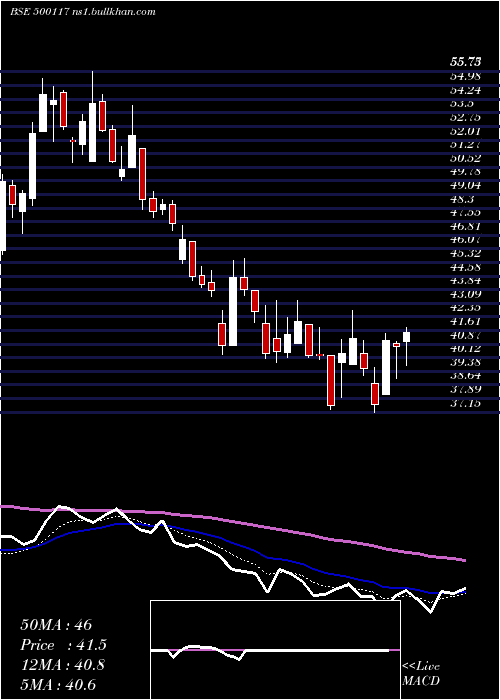Click the 54.24 price axis label
The height and width of the screenshot is (700, 500).
pos(465,90)
